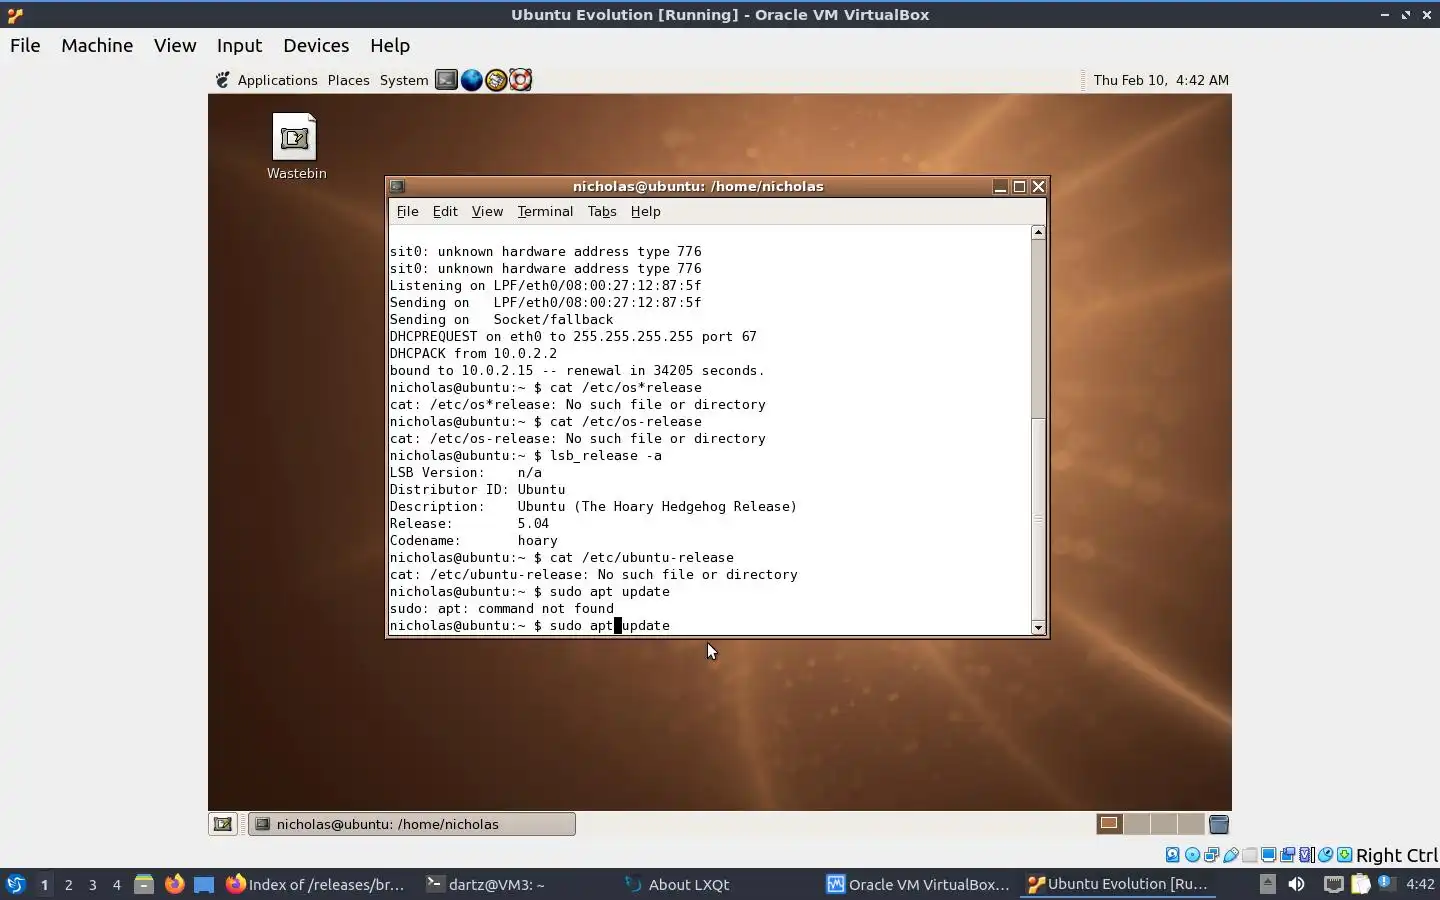Click the VirtualBox USB devices indicator
Viewport: 1440px width, 900px height.
1230,855
